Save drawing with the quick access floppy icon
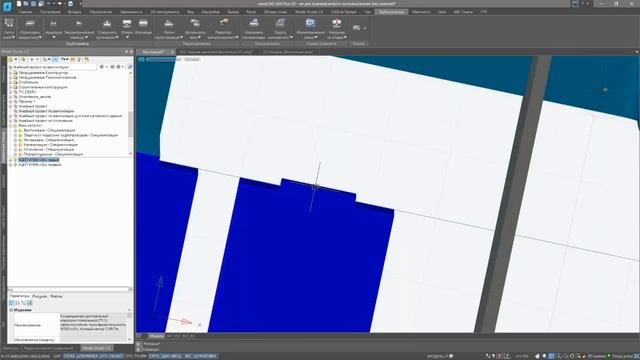 click(33, 3)
